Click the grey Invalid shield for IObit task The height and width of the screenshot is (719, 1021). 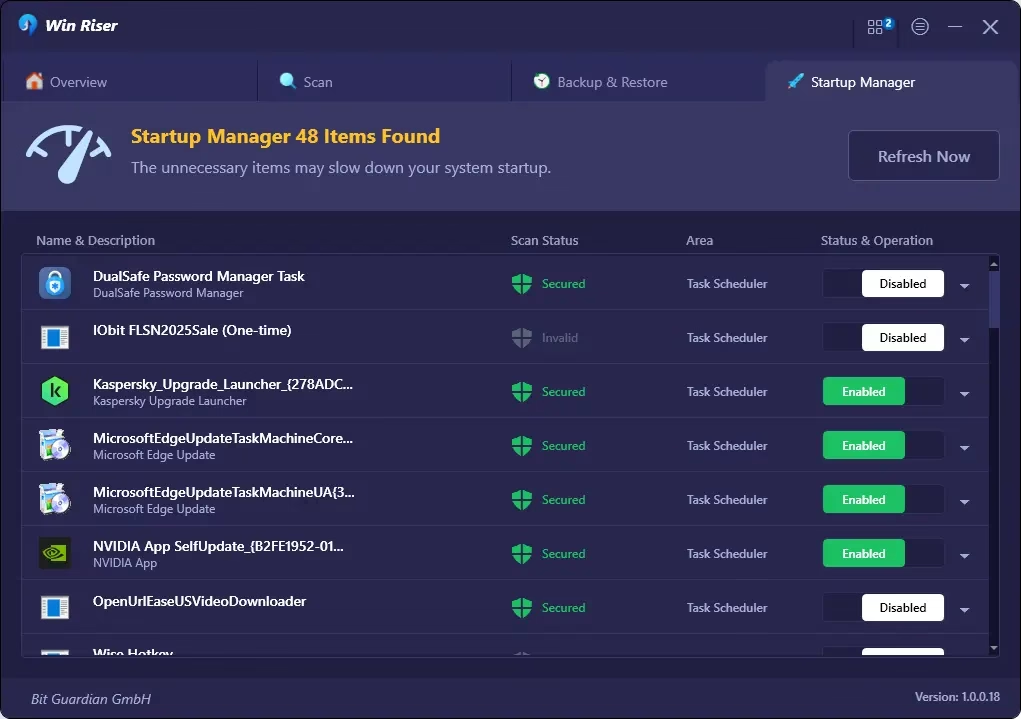click(x=521, y=338)
